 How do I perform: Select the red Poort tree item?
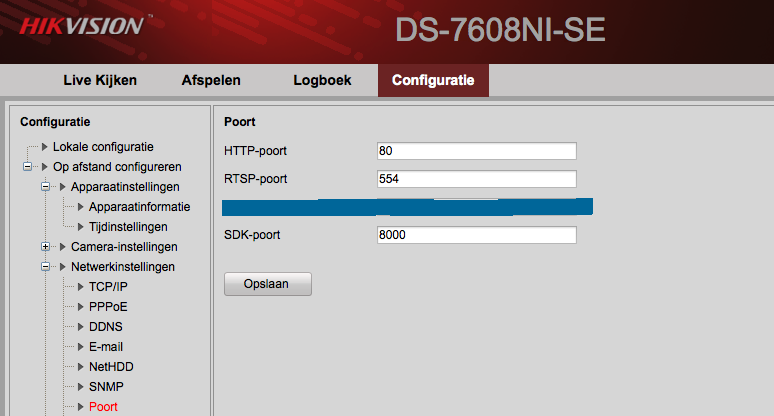[103, 407]
